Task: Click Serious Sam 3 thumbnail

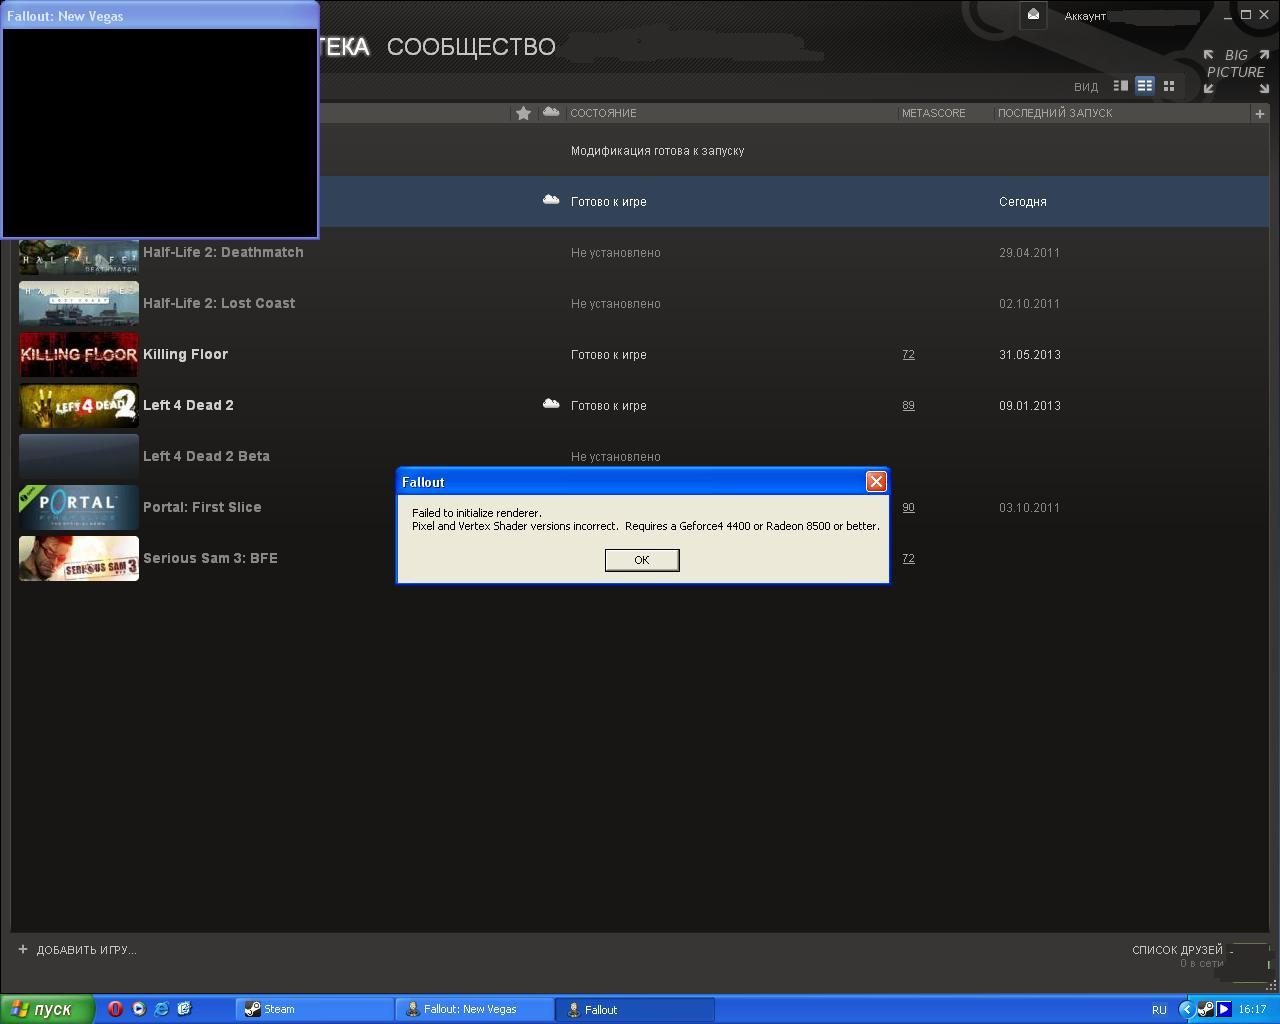Action: tap(79, 558)
